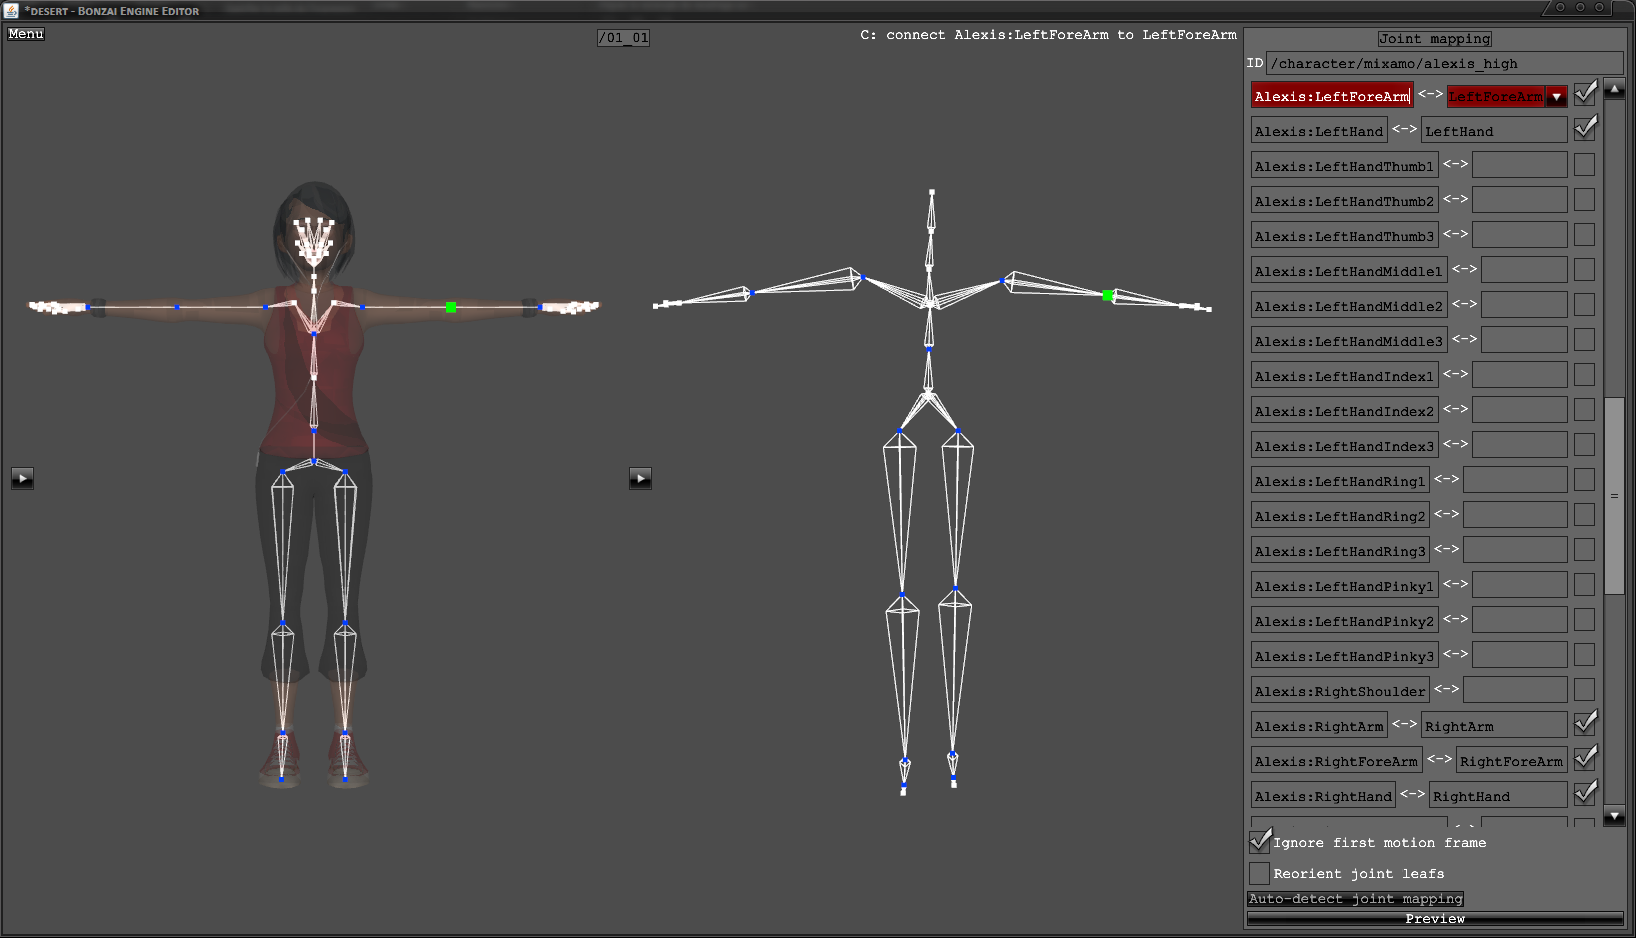Open the LeftForeArm target joint dropdown

pyautogui.click(x=1556, y=97)
